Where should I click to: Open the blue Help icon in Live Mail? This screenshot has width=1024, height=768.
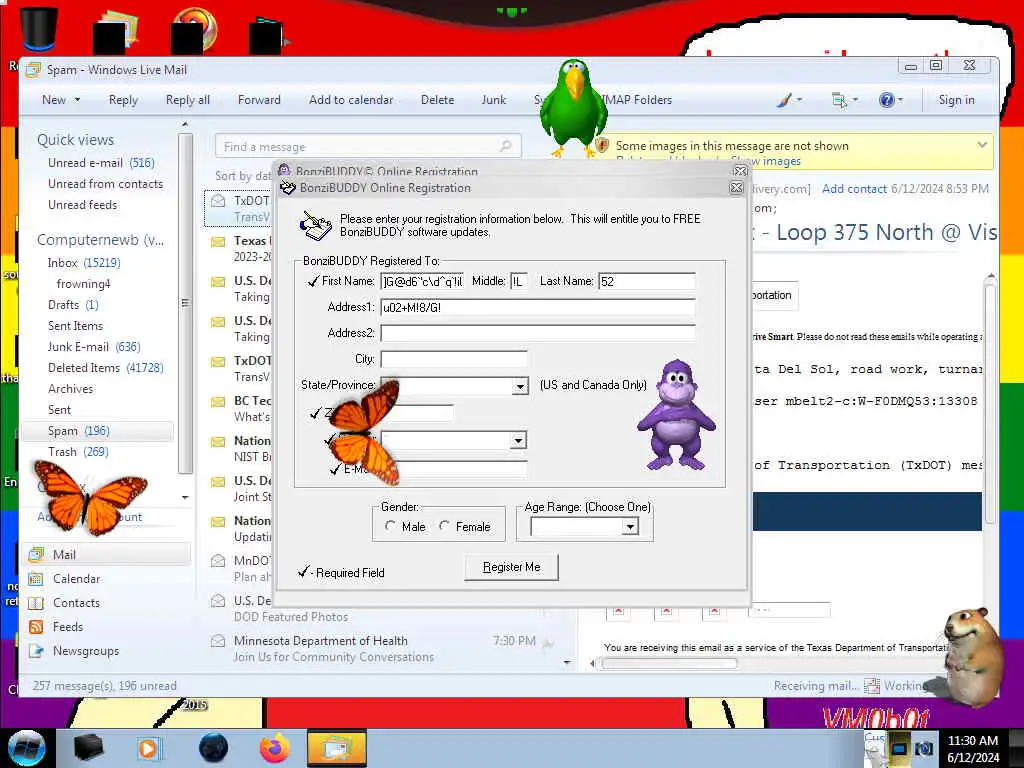point(886,100)
